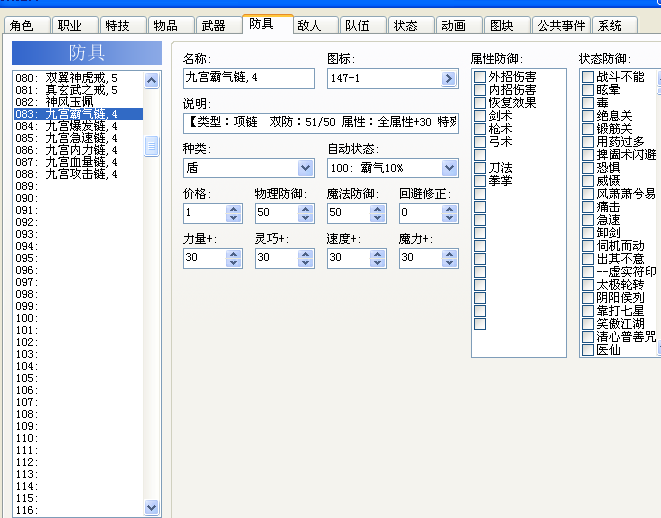Increase the 价格 value with up arrow
661x518 pixels.
[234, 209]
